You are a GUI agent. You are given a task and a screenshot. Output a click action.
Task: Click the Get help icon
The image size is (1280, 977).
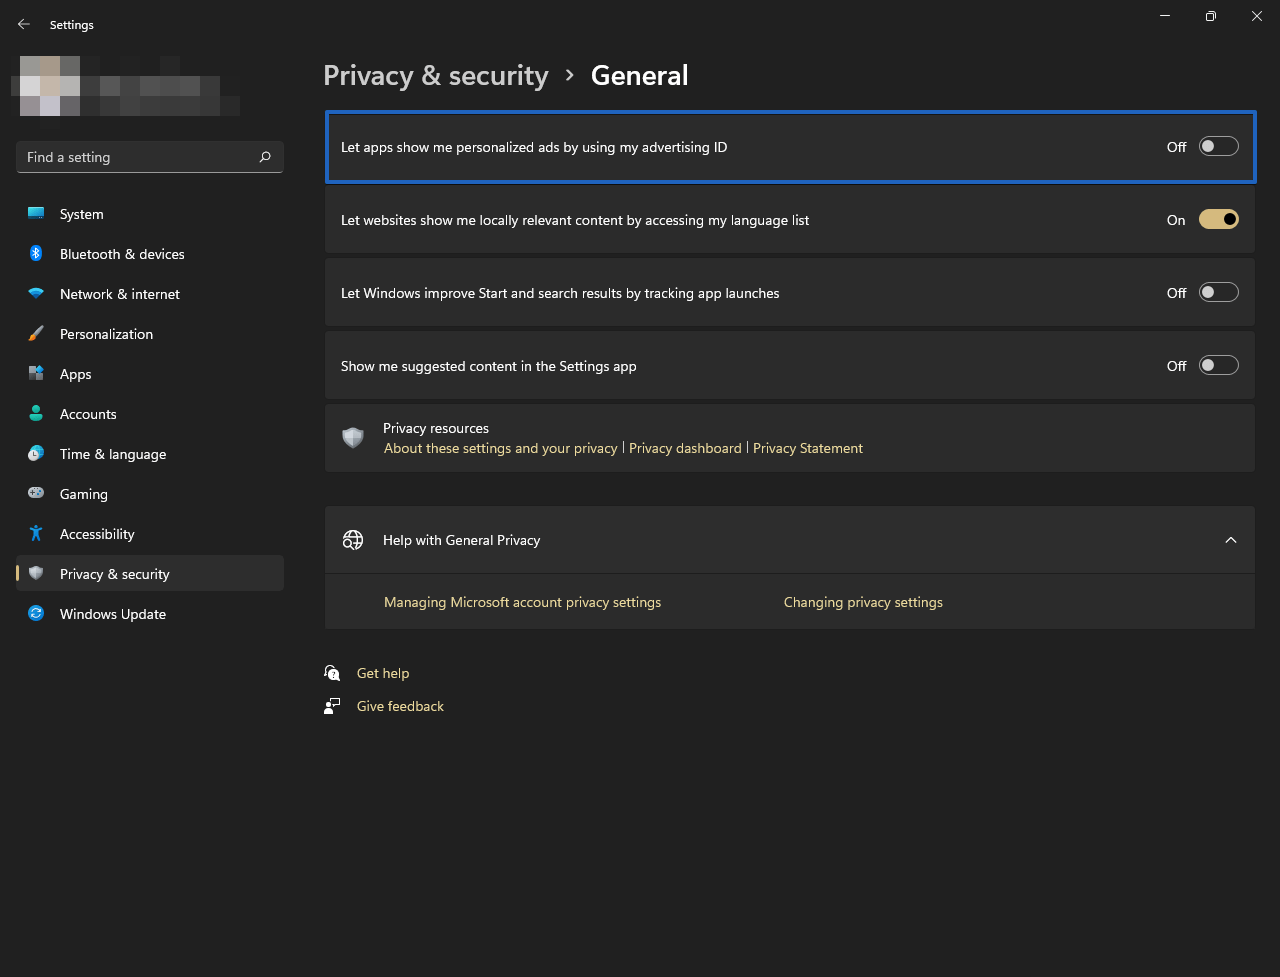(333, 673)
